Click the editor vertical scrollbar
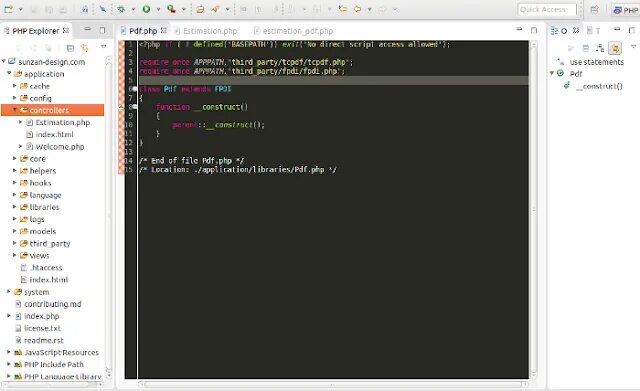 pos(533,210)
